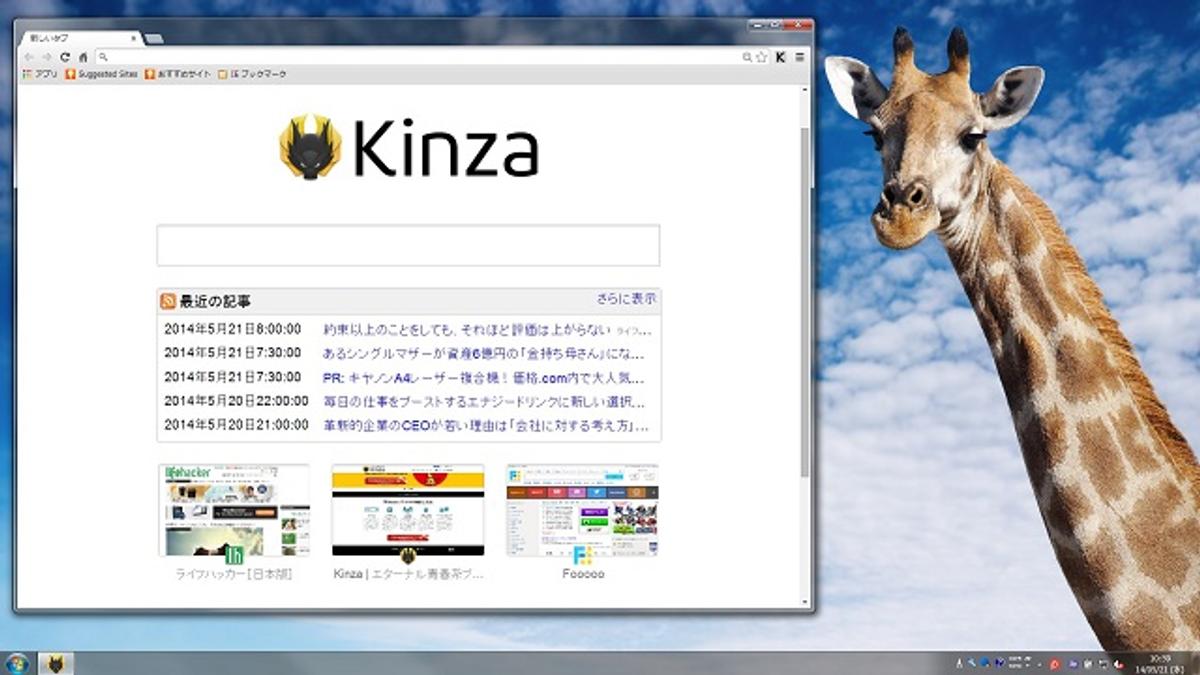This screenshot has width=1200, height=675.
Task: Go back using the browser back arrow
Action: pyautogui.click(x=28, y=57)
